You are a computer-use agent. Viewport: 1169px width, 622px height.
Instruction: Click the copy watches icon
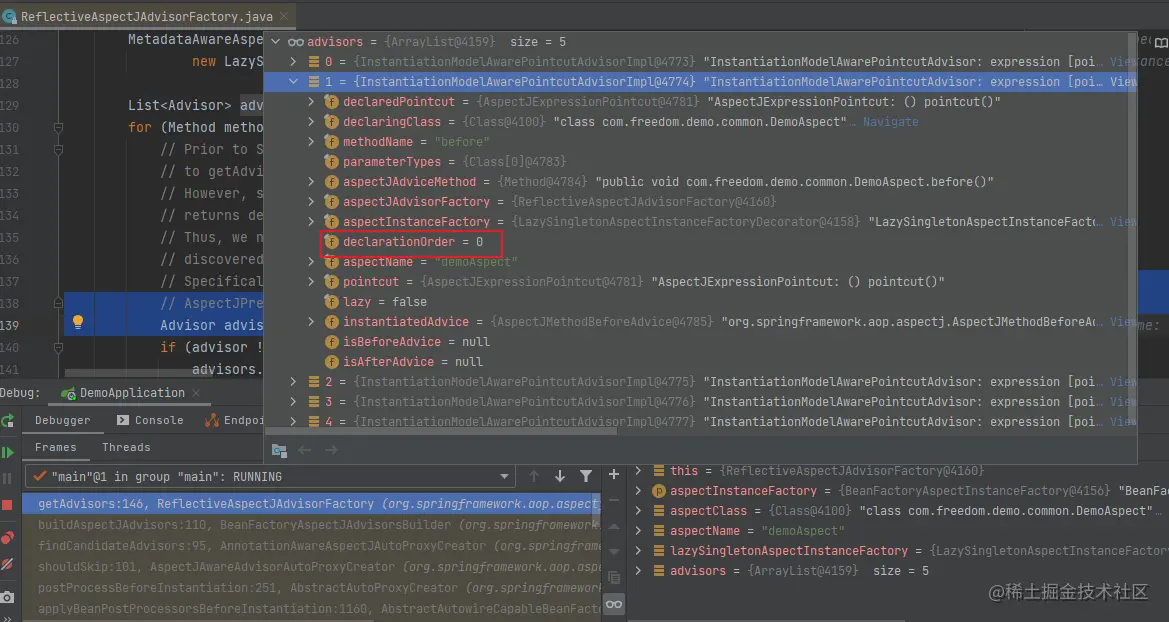[614, 578]
